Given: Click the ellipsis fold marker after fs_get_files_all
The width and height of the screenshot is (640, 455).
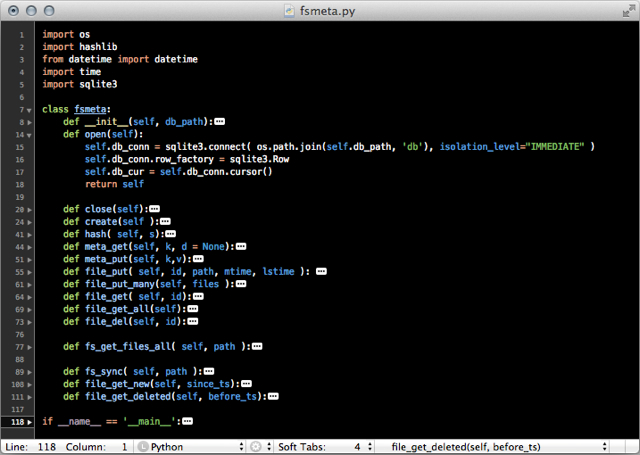Looking at the screenshot, I should pos(257,346).
